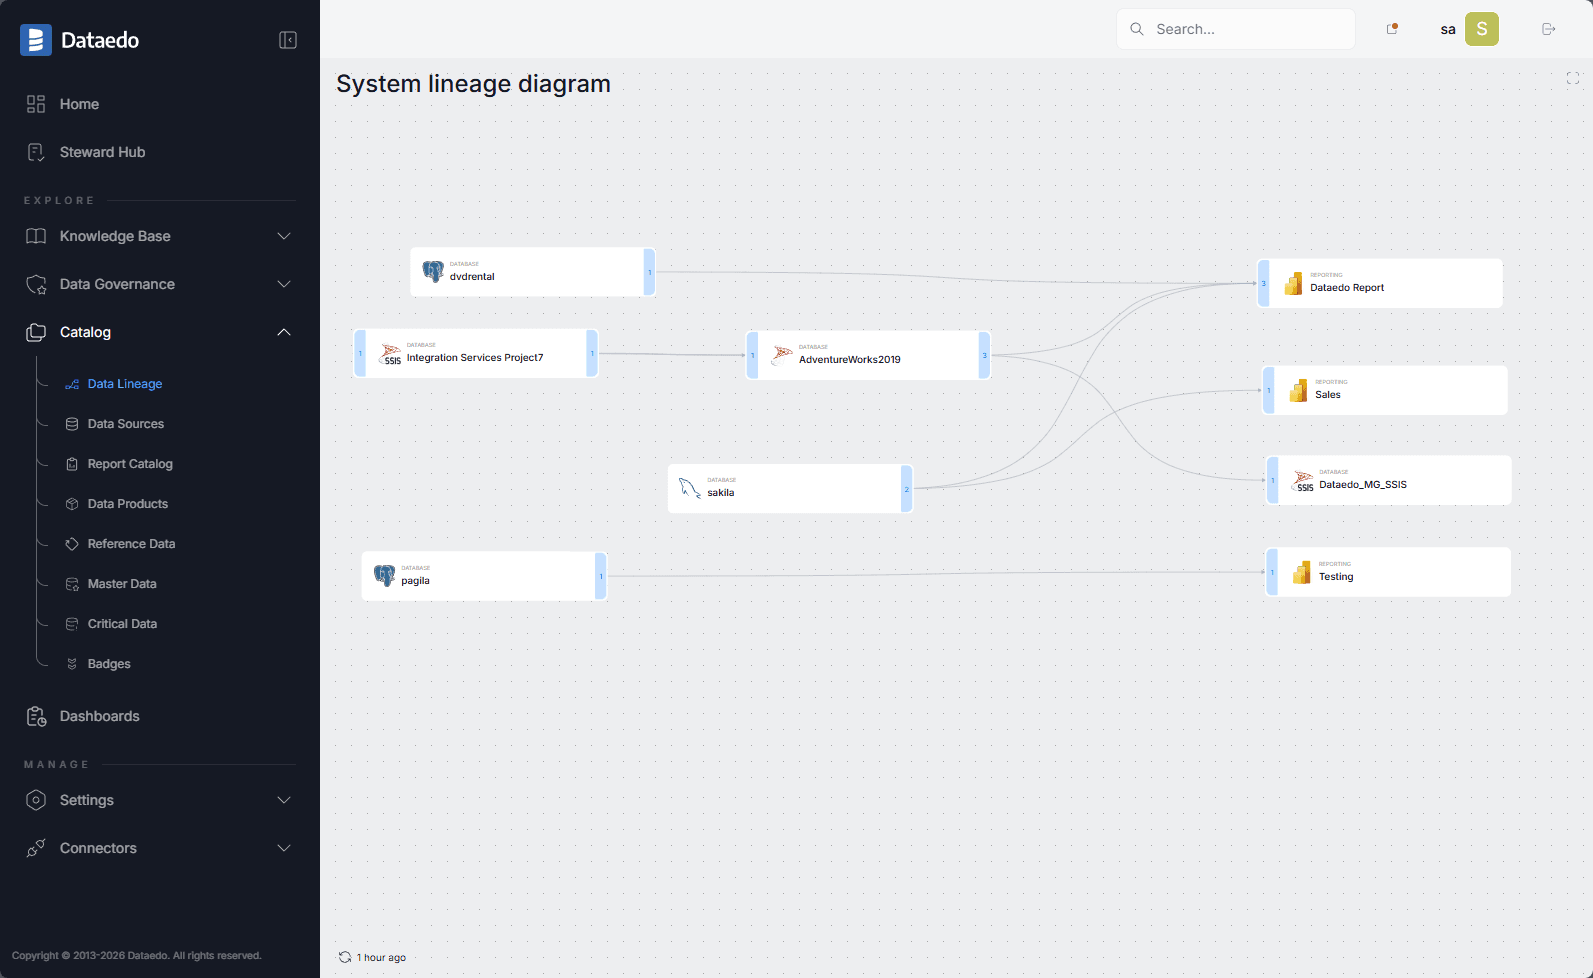
Task: Click the Dashboards icon
Action: click(36, 716)
